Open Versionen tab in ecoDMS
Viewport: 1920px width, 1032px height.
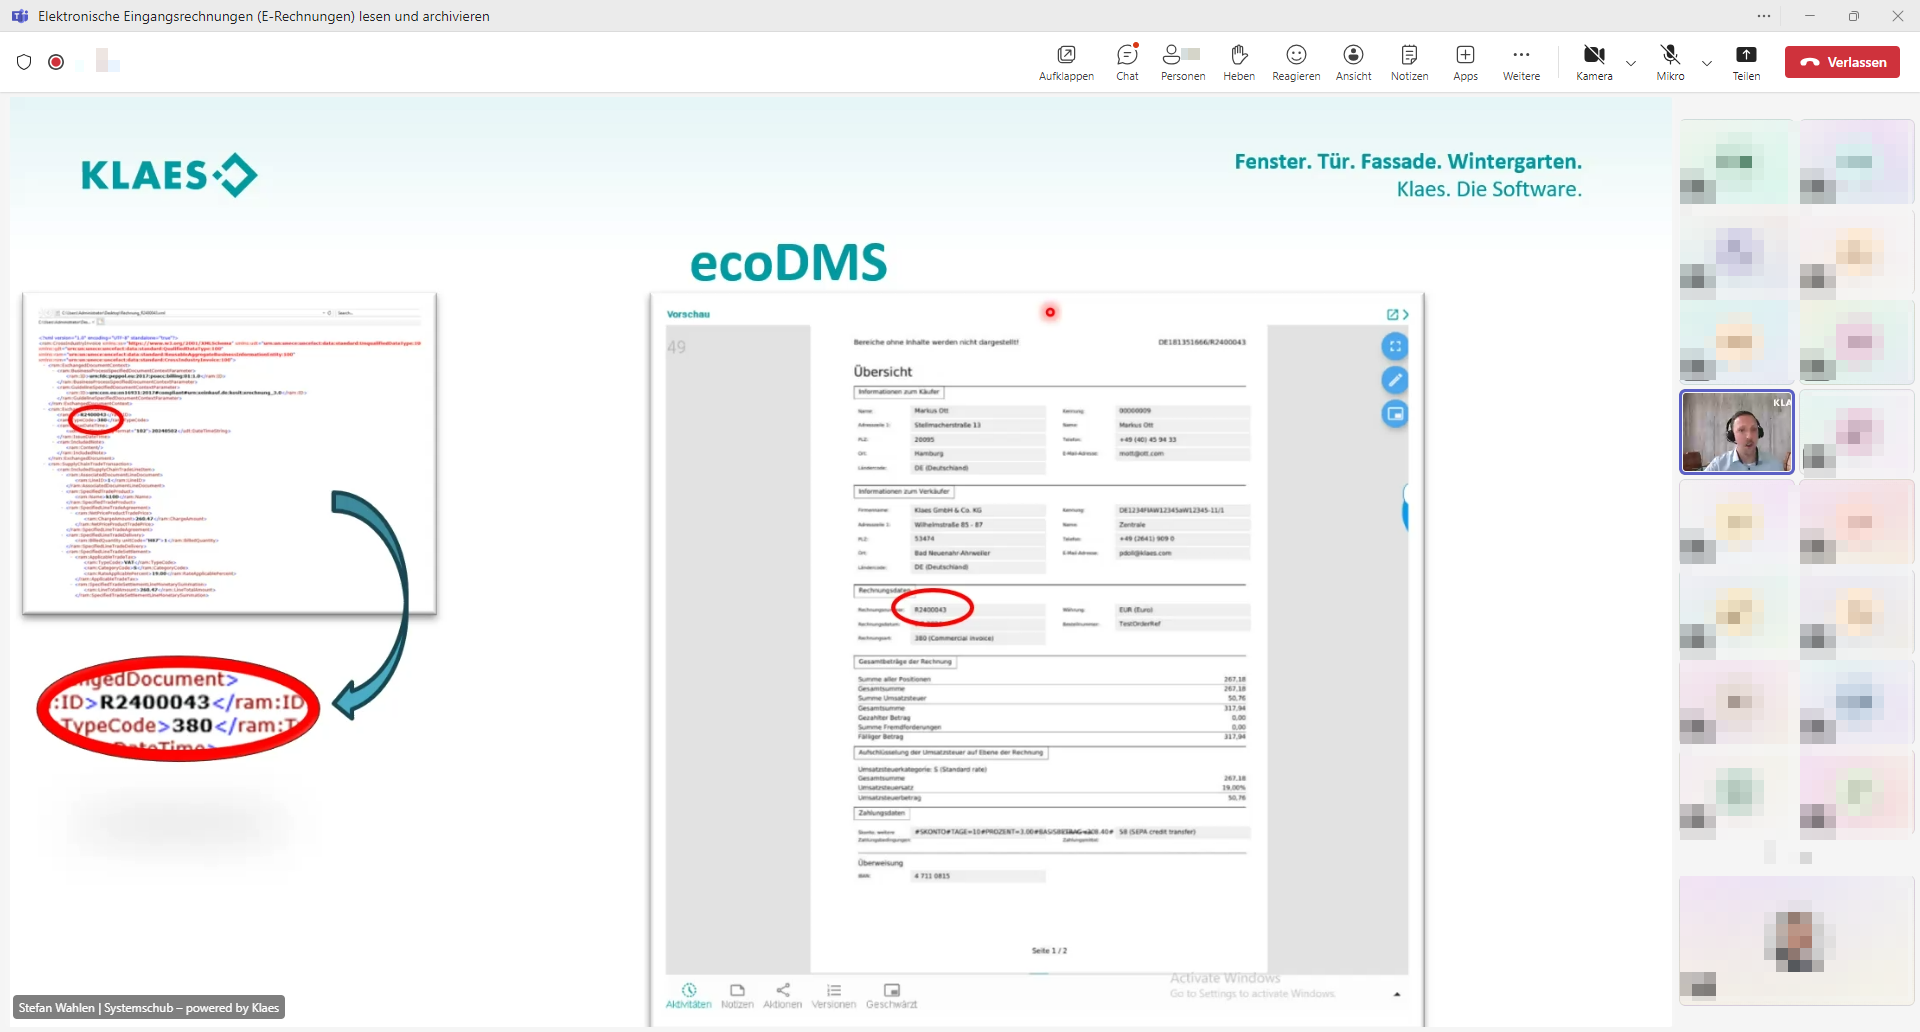(834, 995)
